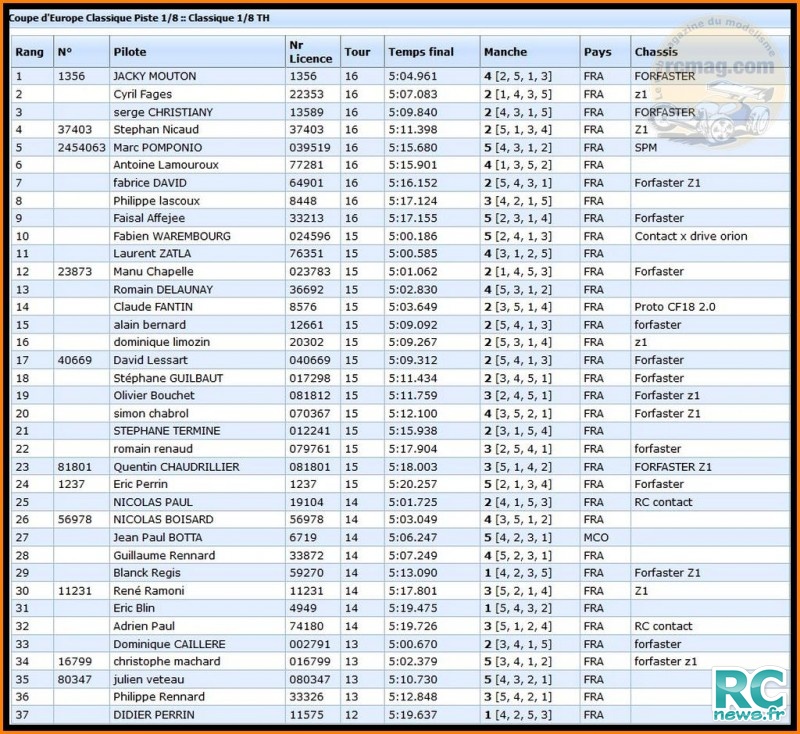This screenshot has width=800, height=734.
Task: Select pilot name Blanck Regis
Action: pos(147,573)
